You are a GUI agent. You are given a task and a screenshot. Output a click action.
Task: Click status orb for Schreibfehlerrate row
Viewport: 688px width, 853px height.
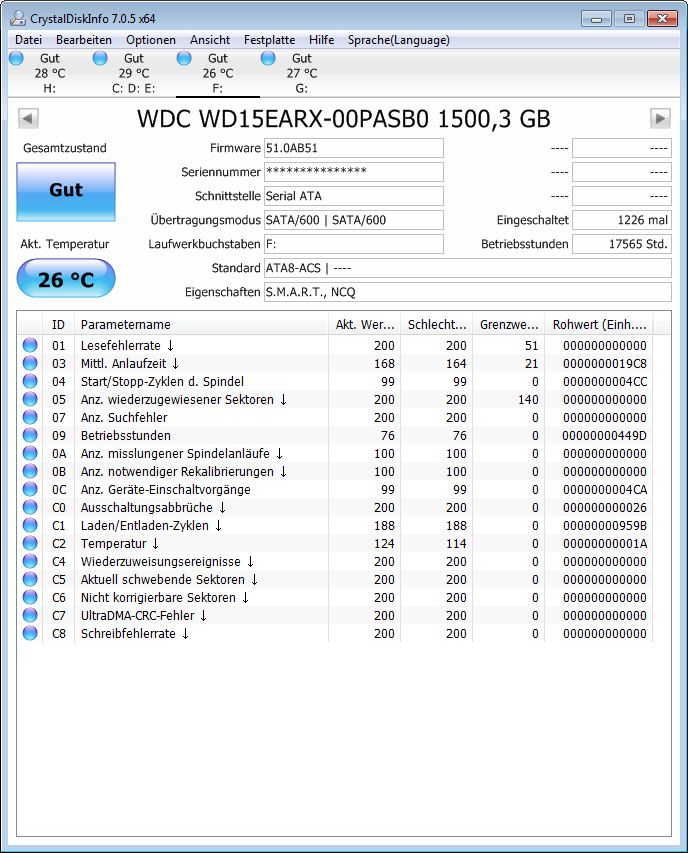point(30,633)
